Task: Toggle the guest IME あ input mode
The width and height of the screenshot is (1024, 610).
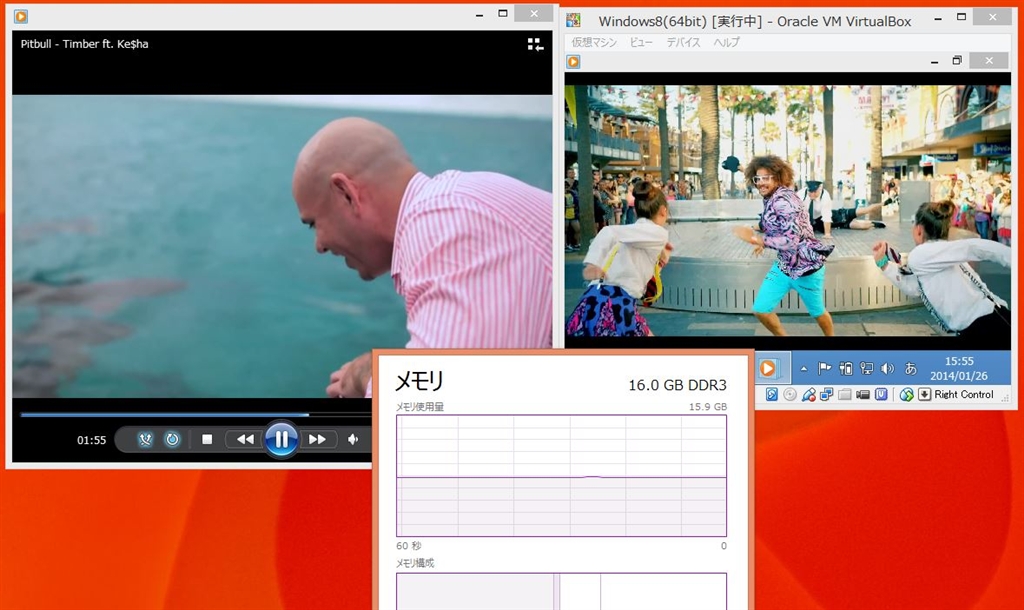Action: pyautogui.click(x=910, y=368)
